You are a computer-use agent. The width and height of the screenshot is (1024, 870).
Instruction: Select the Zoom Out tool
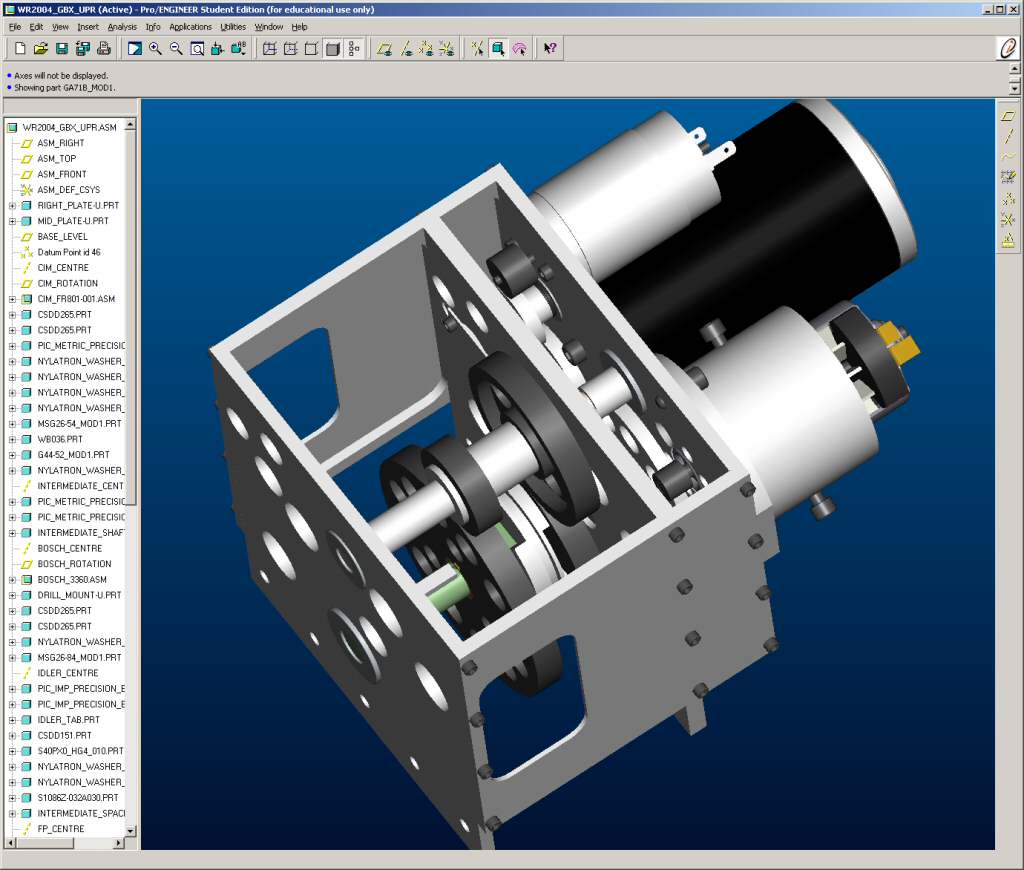pos(174,47)
